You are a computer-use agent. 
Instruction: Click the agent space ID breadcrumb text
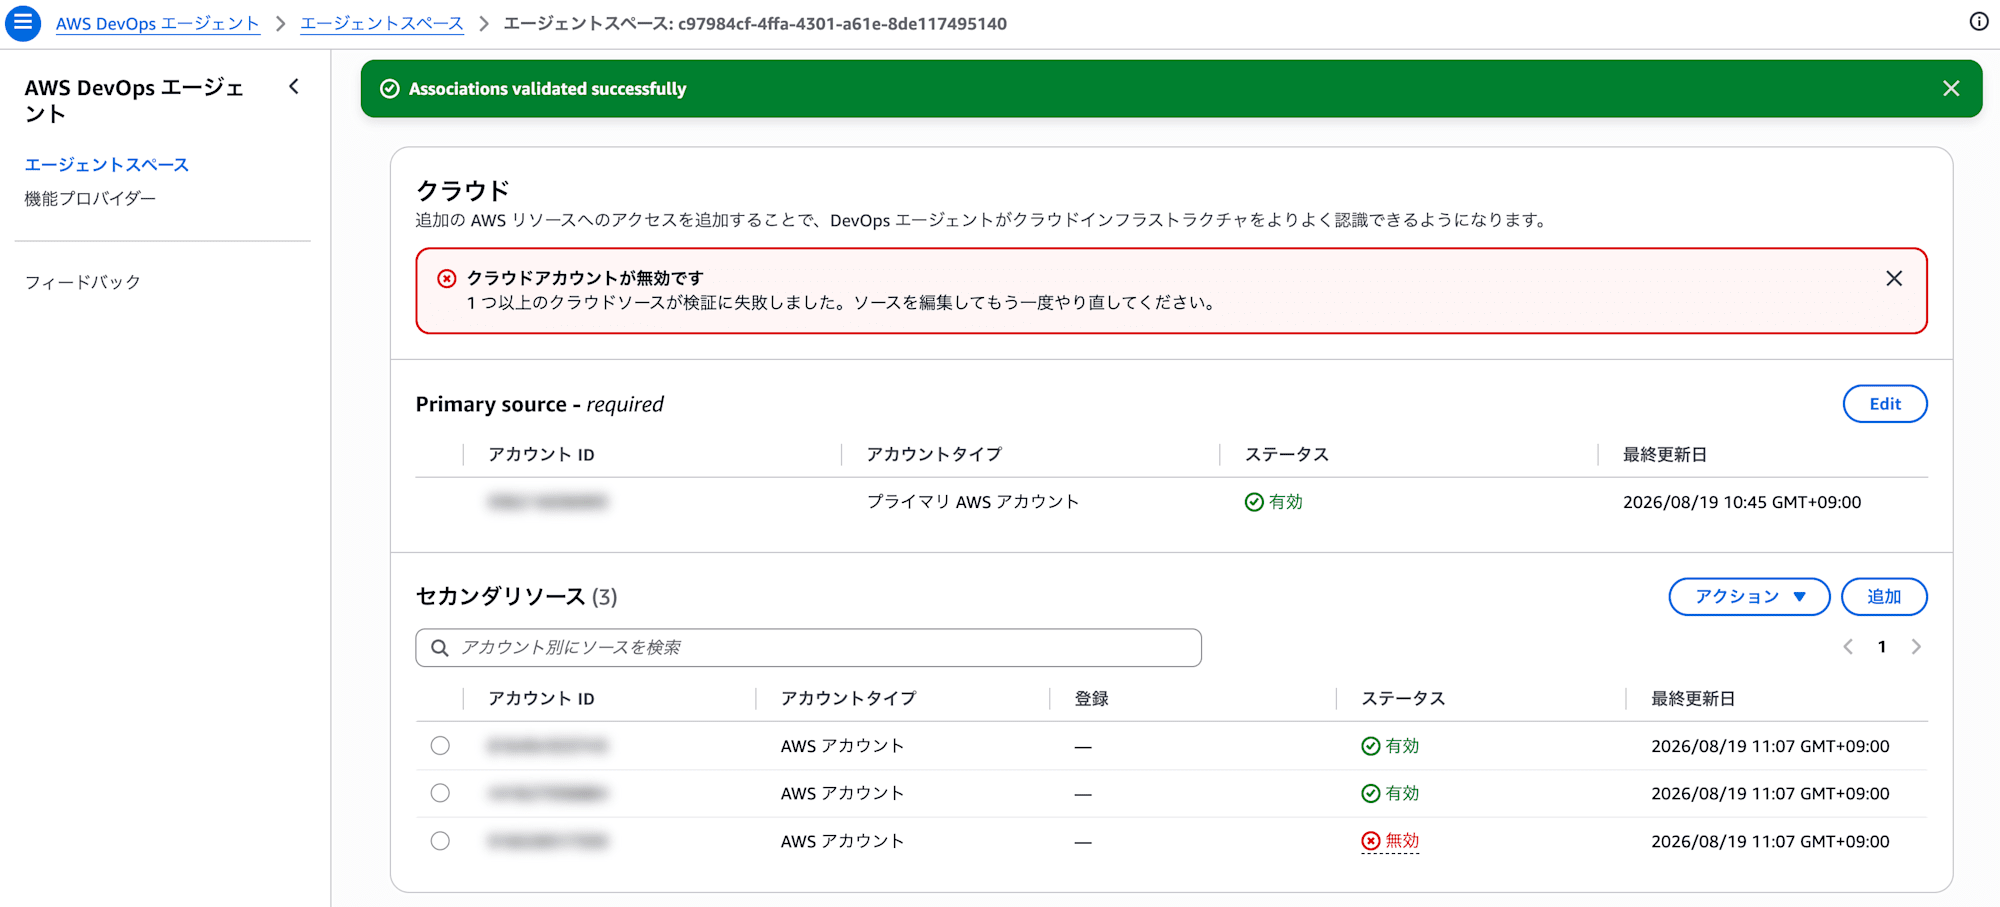point(755,23)
